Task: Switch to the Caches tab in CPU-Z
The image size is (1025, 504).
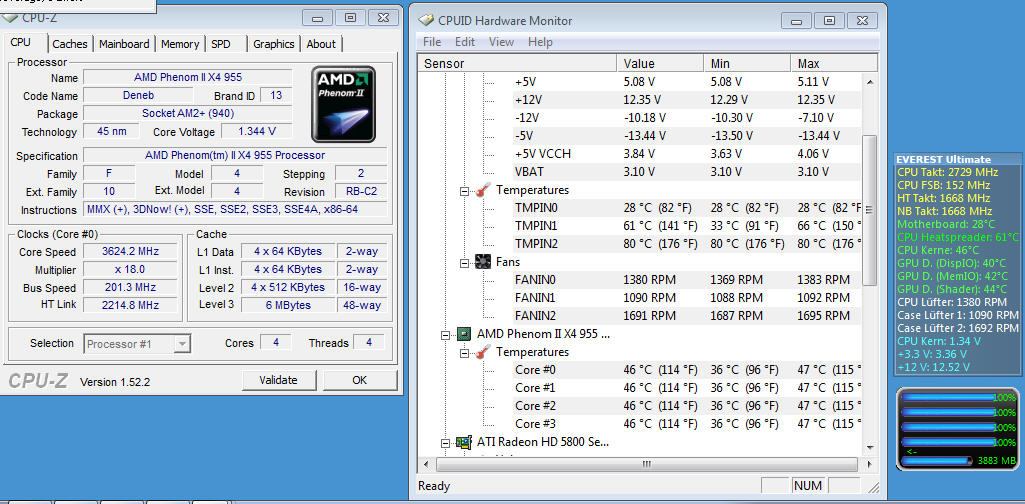Action: (x=69, y=44)
